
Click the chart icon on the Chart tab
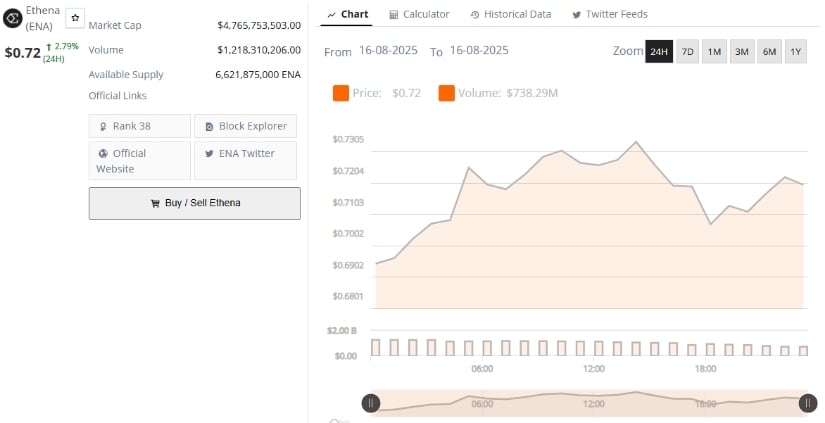coord(331,15)
